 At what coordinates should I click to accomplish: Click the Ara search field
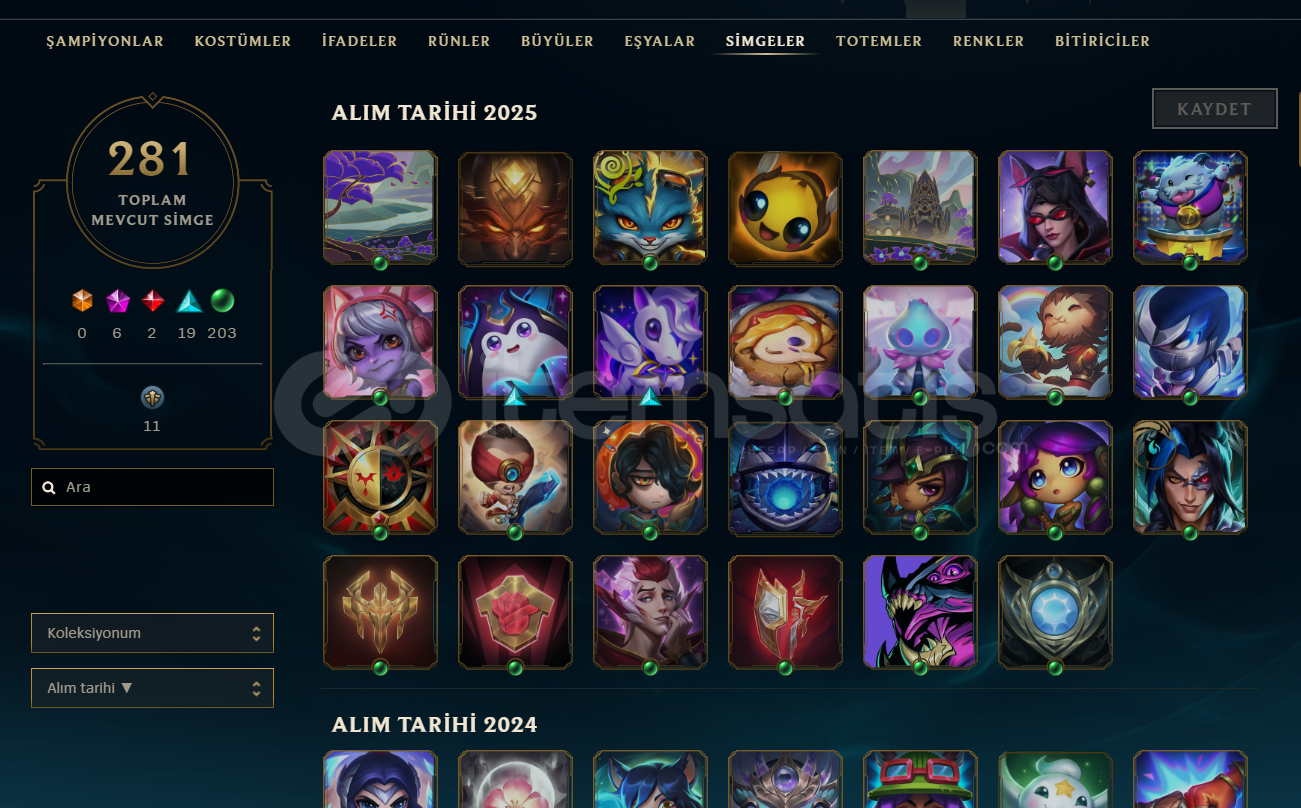point(152,487)
